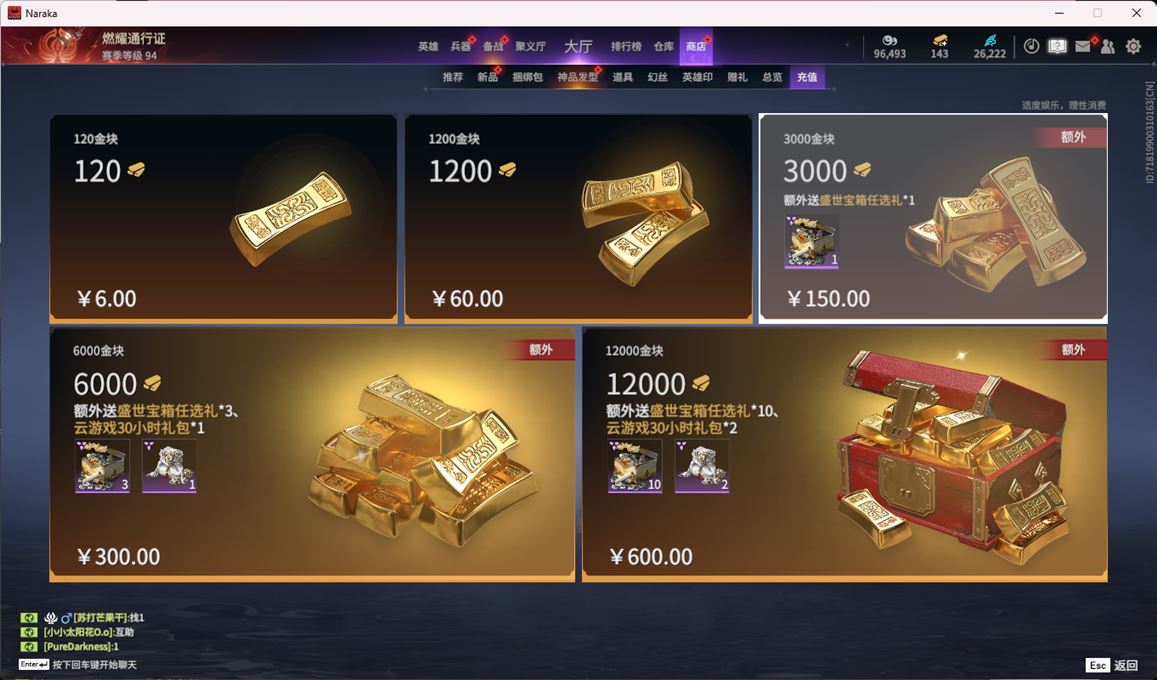The image size is (1157, 680).
Task: Open the settings gear icon
Action: point(1133,46)
